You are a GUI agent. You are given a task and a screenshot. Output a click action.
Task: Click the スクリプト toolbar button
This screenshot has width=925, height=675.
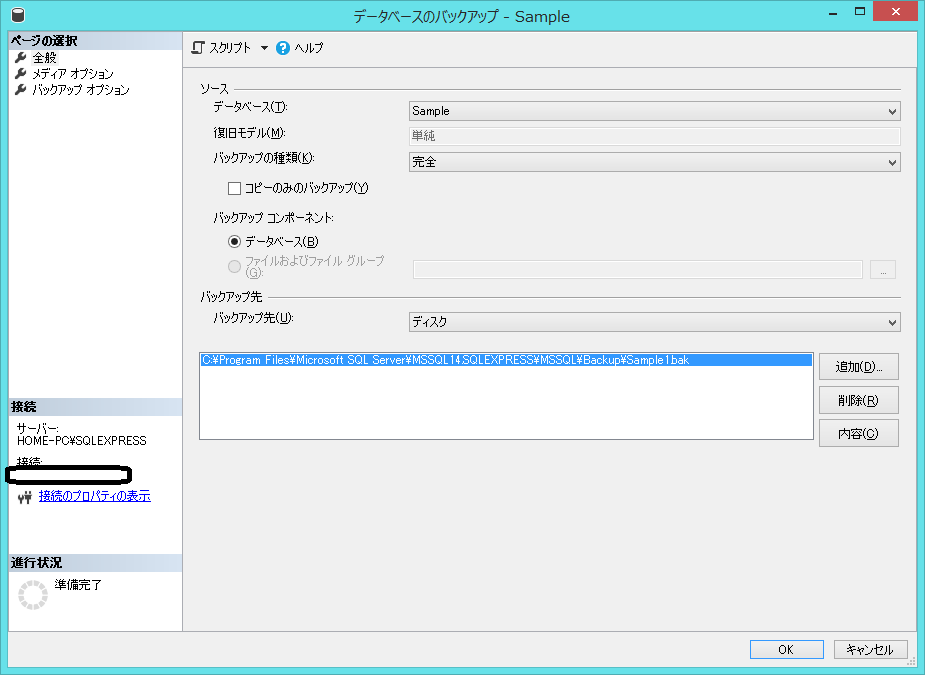(230, 47)
